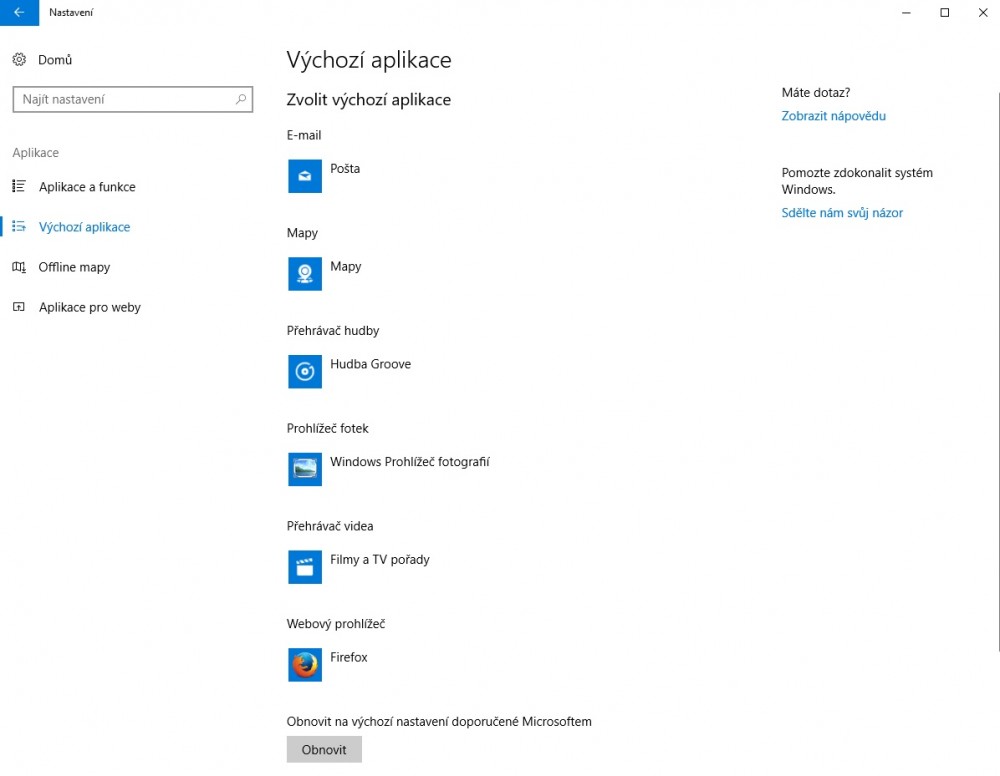
Task: Click the Windows Prohlížeč fotografií icon
Action: [305, 469]
